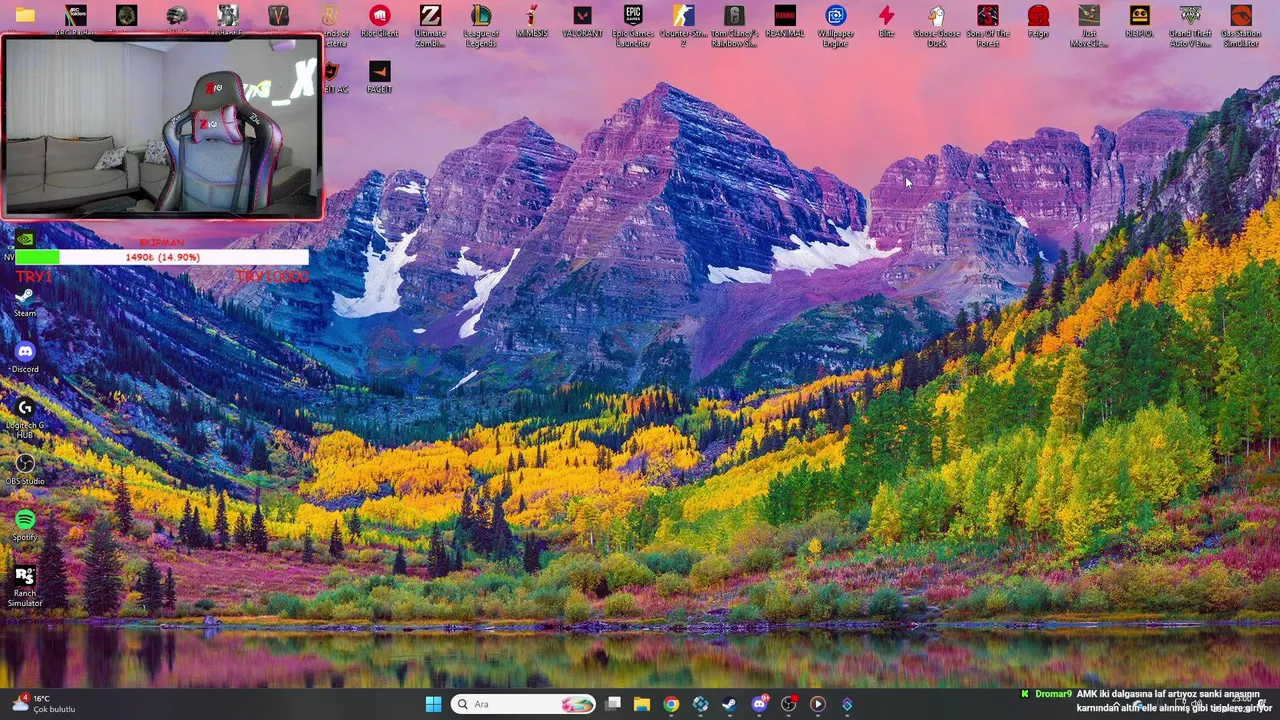Open the Logitech G HUB shortcut
Image resolution: width=1280 pixels, height=720 pixels.
[25, 418]
